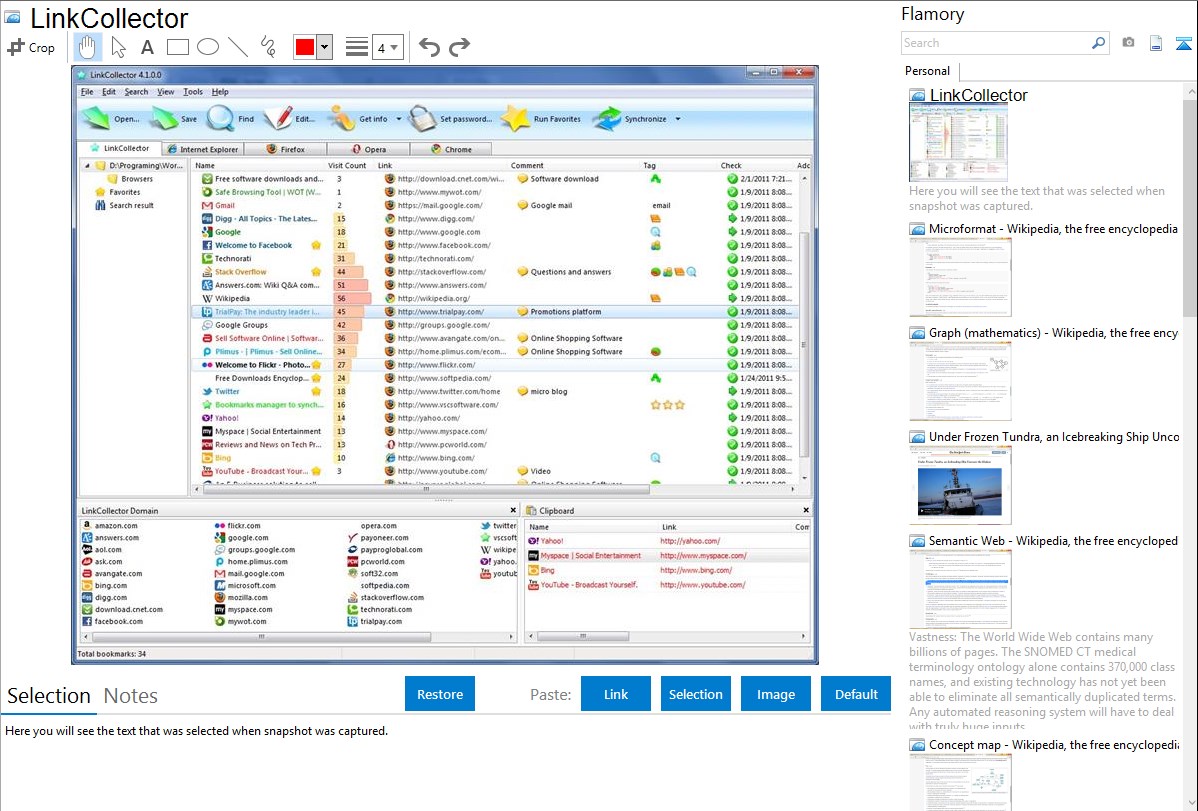This screenshot has height=811, width=1198.
Task: Click the red drawing color swatch
Action: [x=305, y=47]
